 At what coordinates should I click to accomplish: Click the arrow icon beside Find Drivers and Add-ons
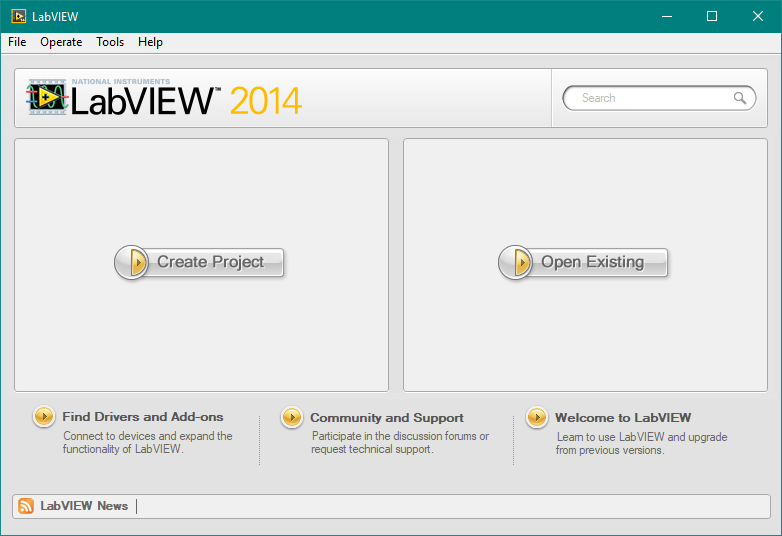tap(44, 417)
